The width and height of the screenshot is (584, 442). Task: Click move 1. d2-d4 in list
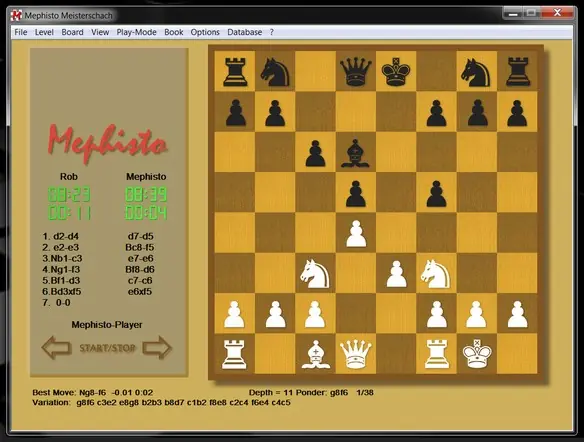coord(60,236)
